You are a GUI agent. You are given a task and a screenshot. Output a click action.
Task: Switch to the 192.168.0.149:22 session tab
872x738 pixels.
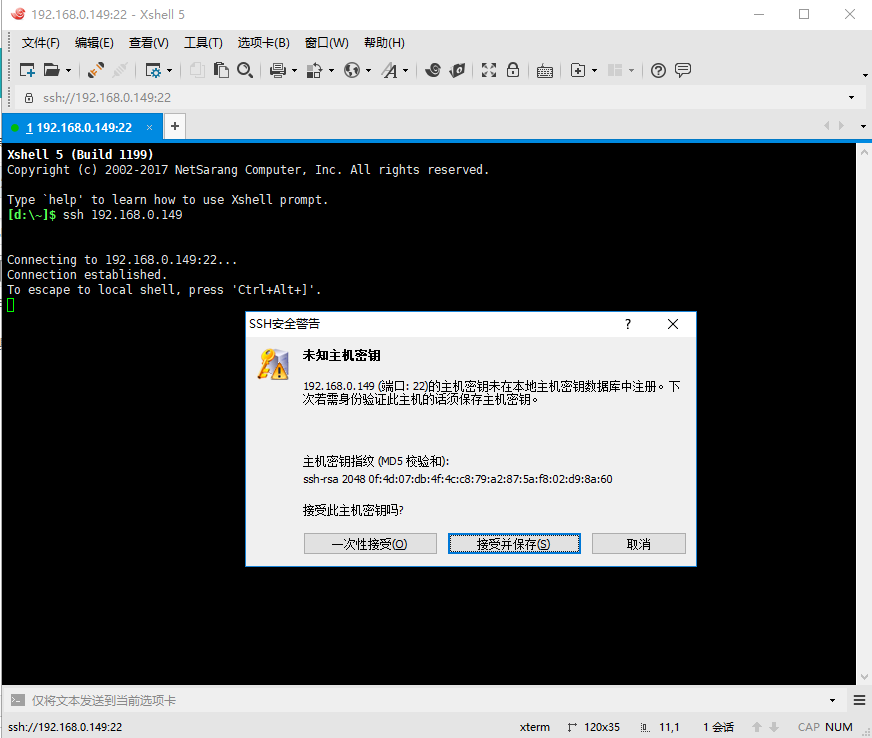80,127
